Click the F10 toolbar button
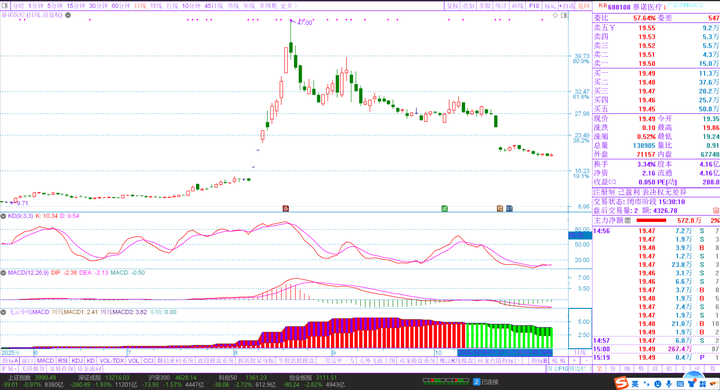This screenshot has height=390, width=720. (534, 6)
